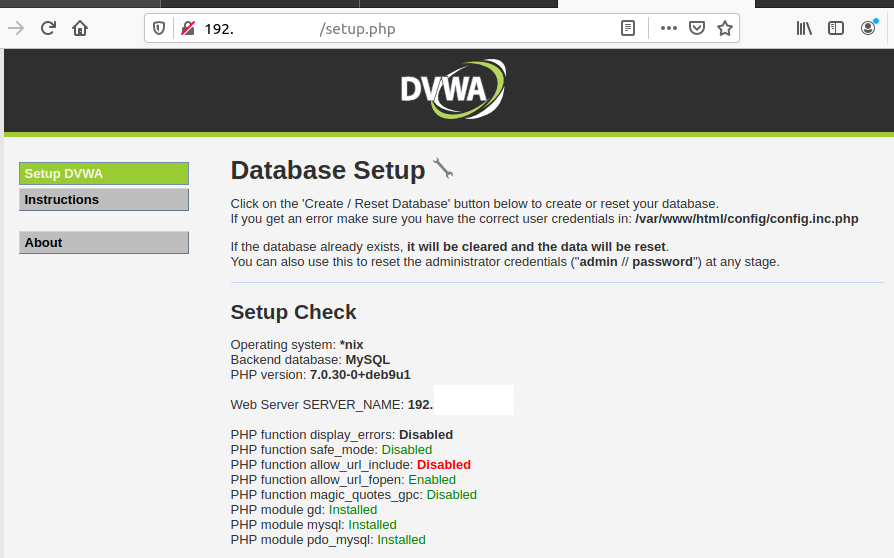The width and height of the screenshot is (894, 558).
Task: Click the wrench icon beside Database Setup
Action: click(x=443, y=169)
